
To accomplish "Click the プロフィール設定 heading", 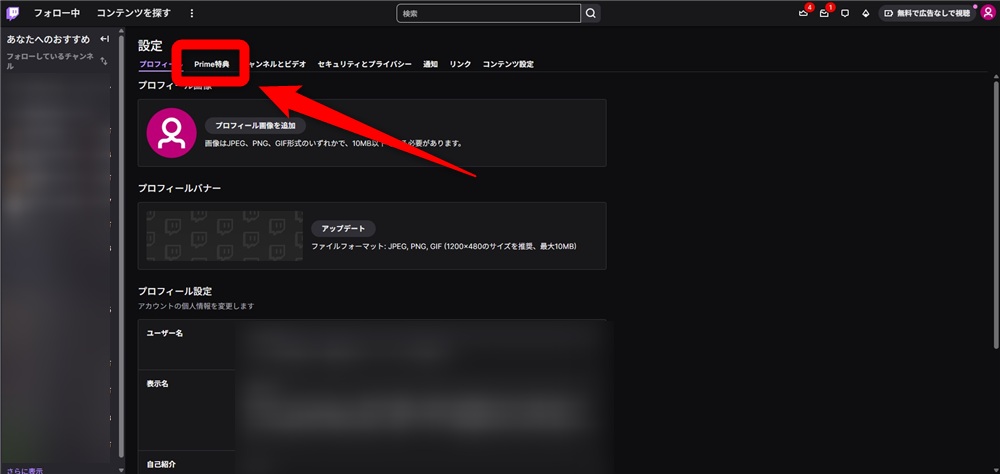I will (175, 292).
